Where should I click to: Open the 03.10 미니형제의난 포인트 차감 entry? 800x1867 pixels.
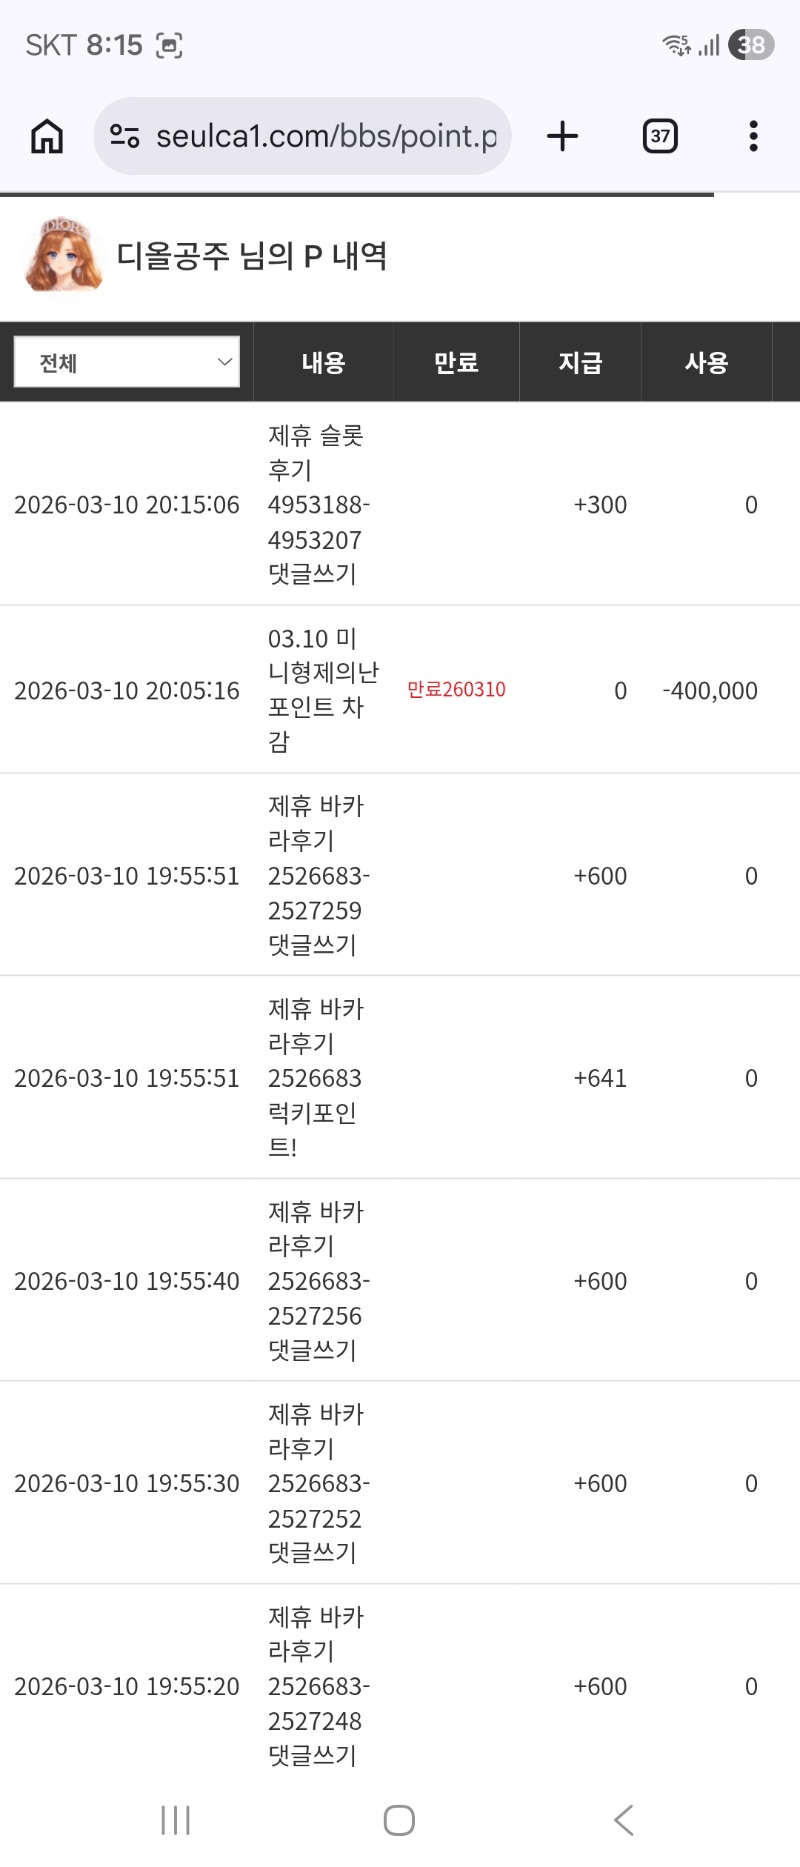pos(322,689)
